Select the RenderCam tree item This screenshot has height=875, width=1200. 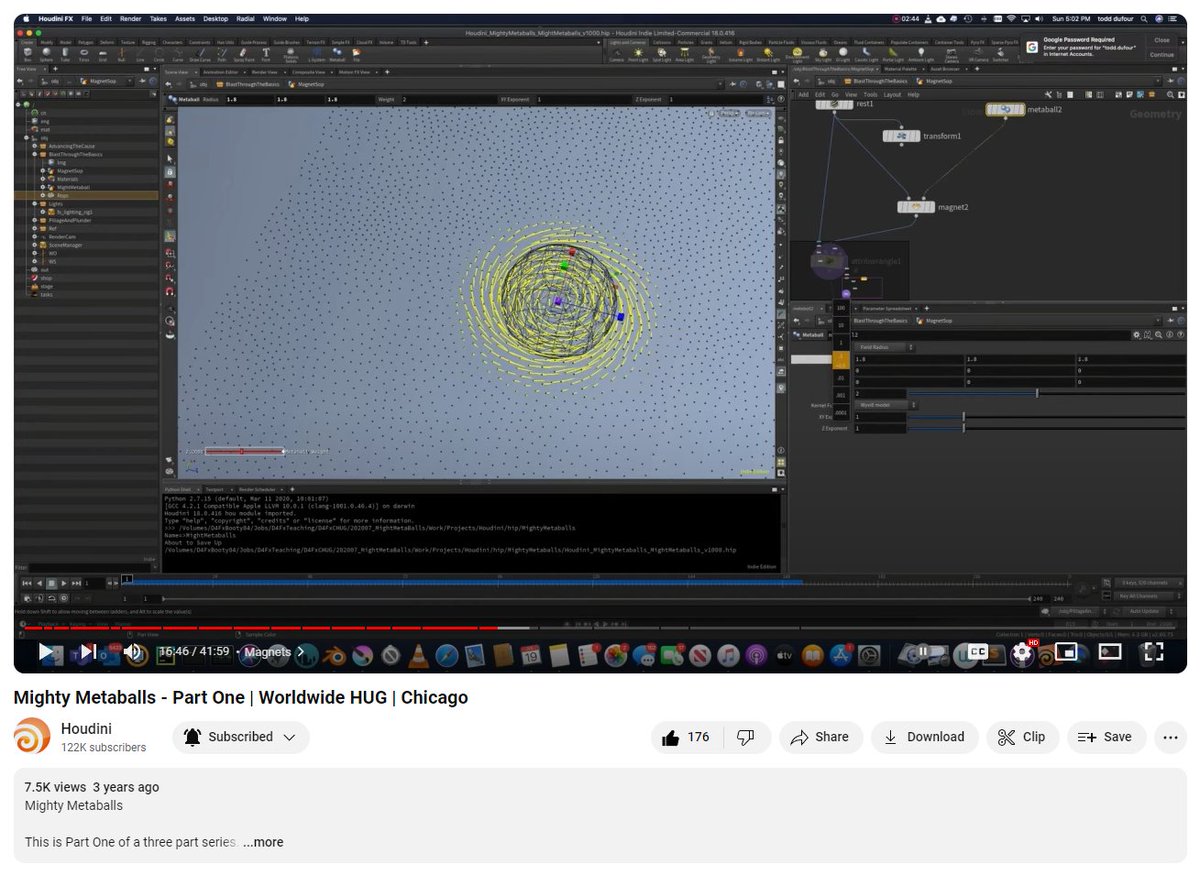coord(62,236)
